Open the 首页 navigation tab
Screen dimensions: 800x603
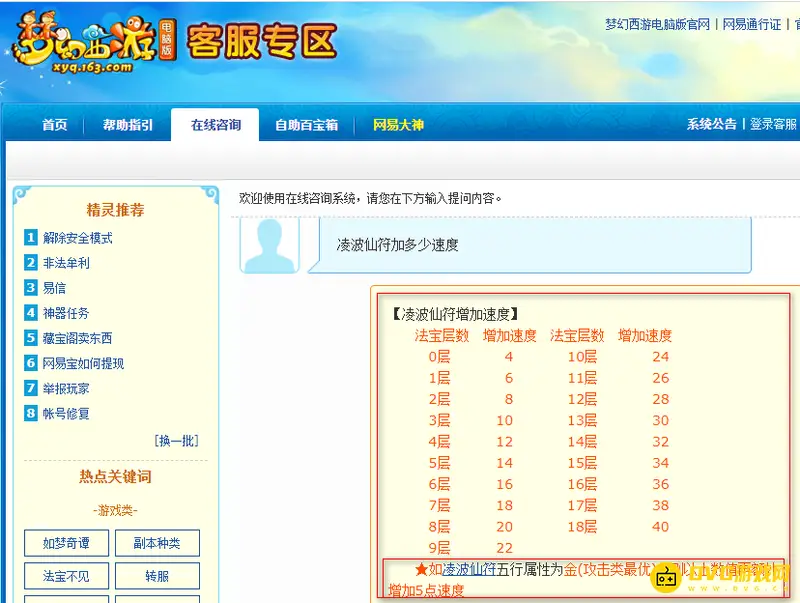pos(55,125)
